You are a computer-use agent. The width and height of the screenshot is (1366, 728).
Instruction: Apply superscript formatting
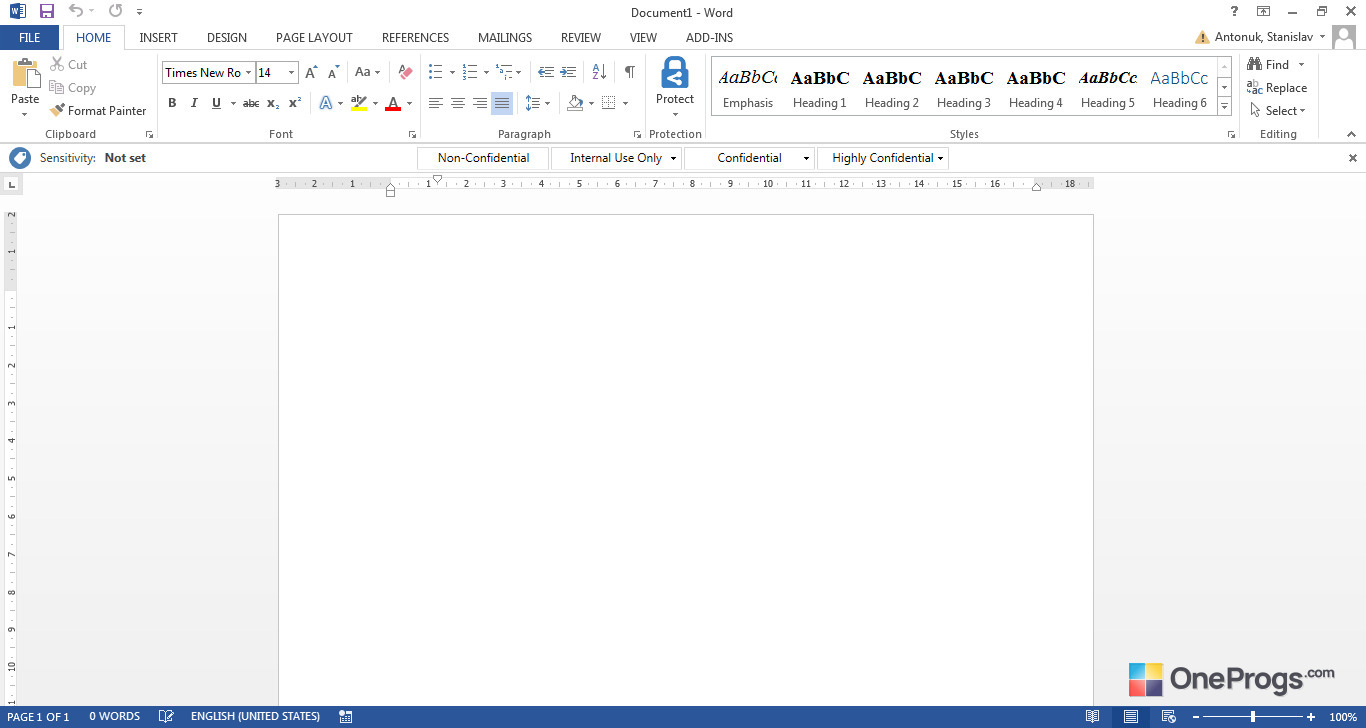295,103
